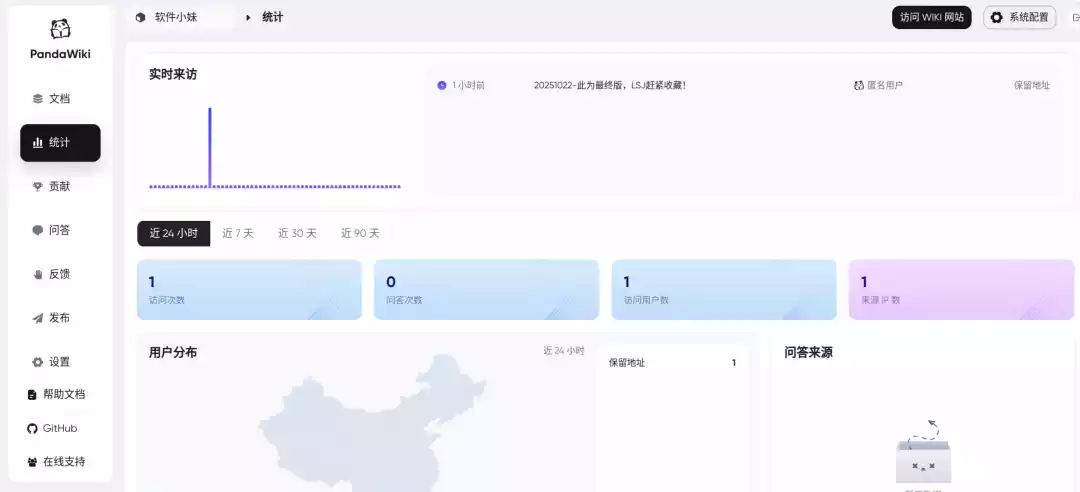Open 系统配置 system configuration
Viewport: 1080px width, 492px height.
[1019, 17]
